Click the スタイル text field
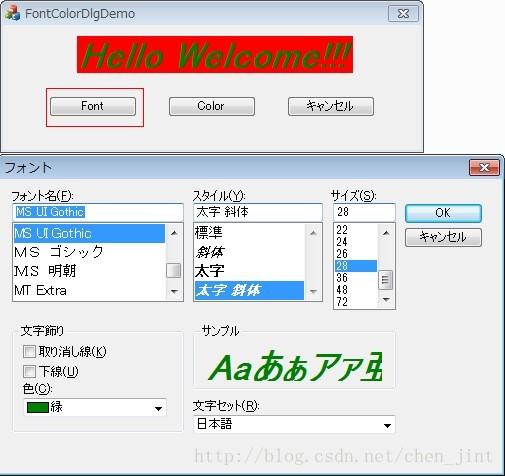Viewport: 505px width, 476px height. click(258, 212)
